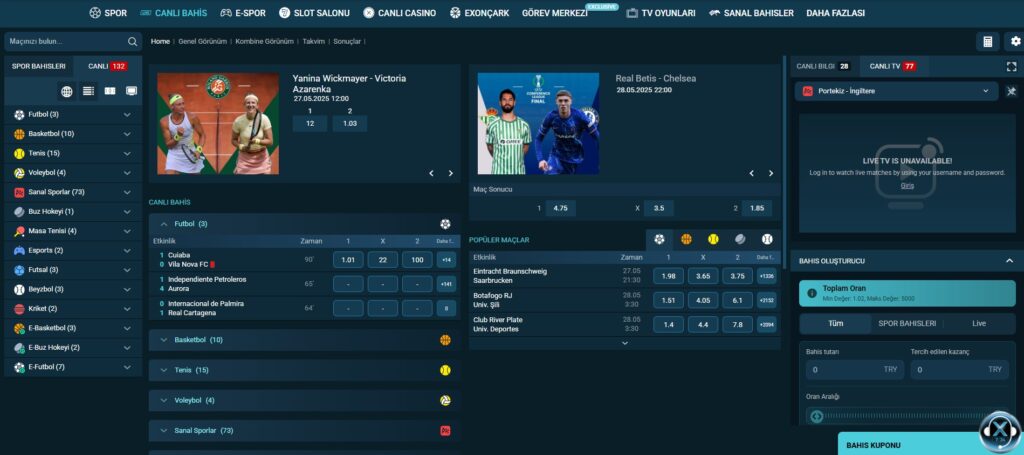The image size is (1024, 455).
Task: Filter popular matches by baseball icon
Action: (767, 240)
